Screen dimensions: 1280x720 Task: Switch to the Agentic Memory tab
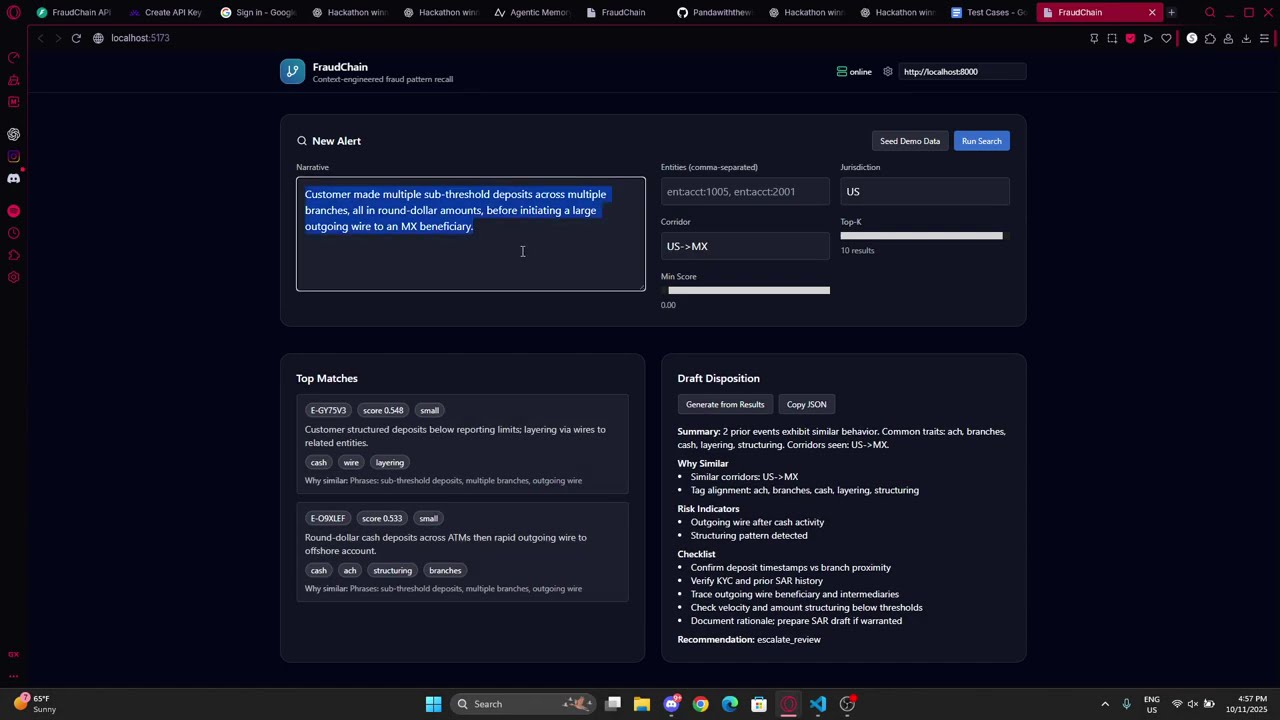pyautogui.click(x=531, y=13)
